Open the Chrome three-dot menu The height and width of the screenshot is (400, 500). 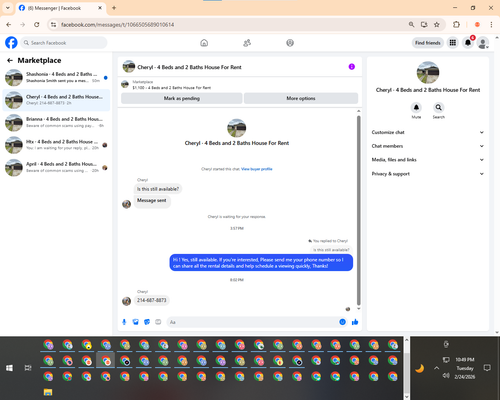point(491,24)
